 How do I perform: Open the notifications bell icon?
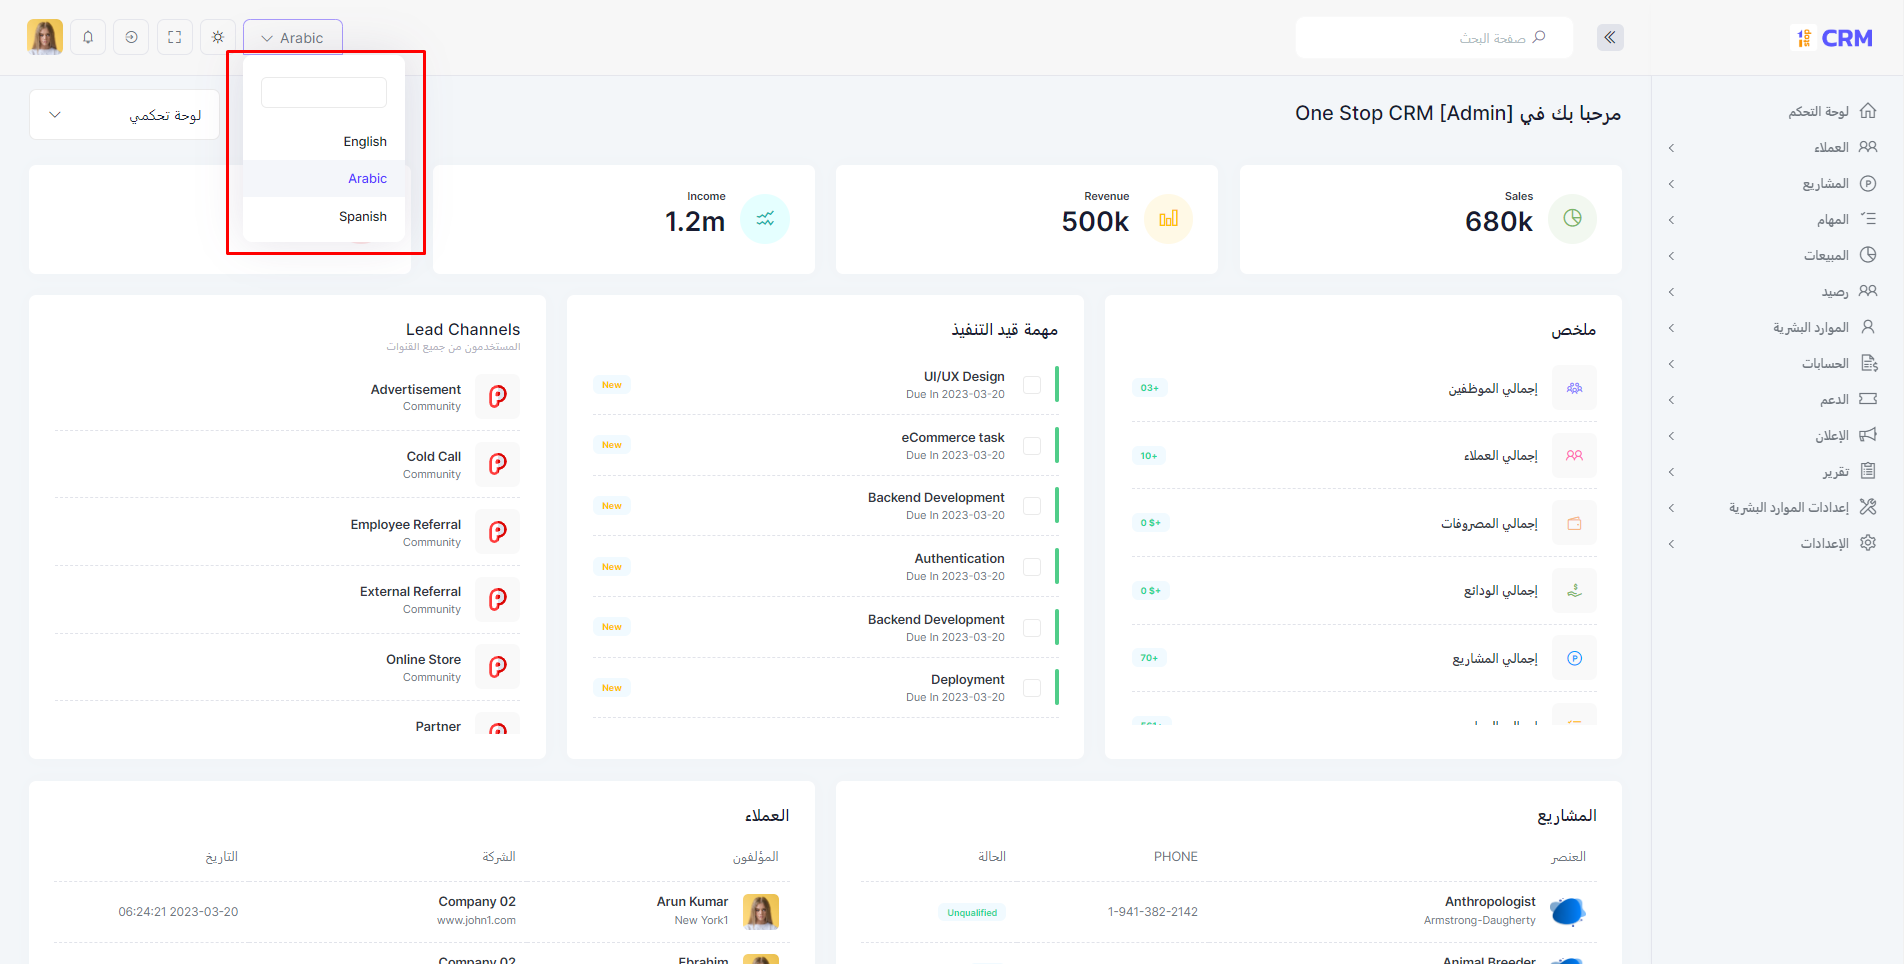tap(88, 37)
